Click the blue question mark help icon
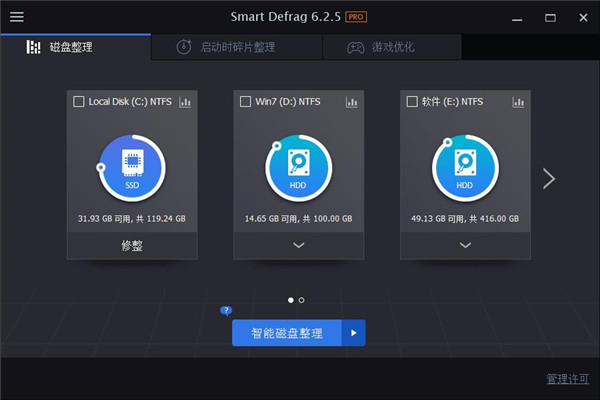Viewport: 600px width, 400px height. tap(226, 310)
